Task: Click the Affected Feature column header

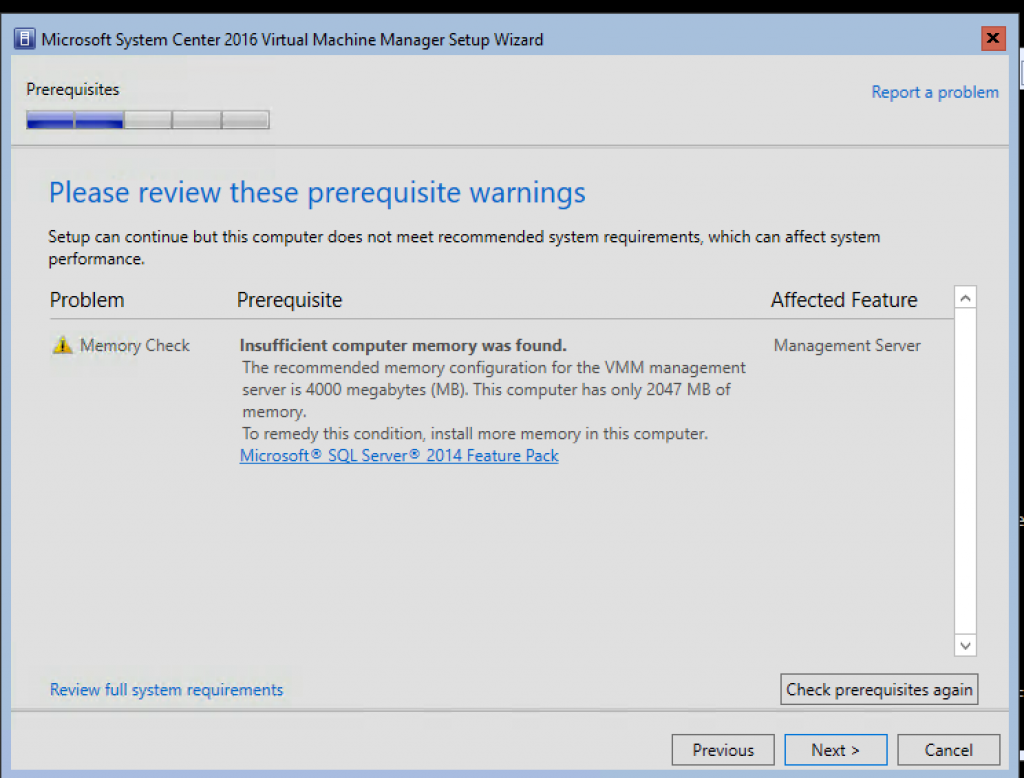Action: click(x=844, y=300)
